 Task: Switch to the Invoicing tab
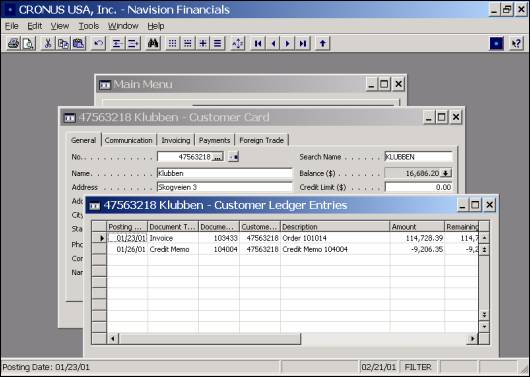click(175, 140)
